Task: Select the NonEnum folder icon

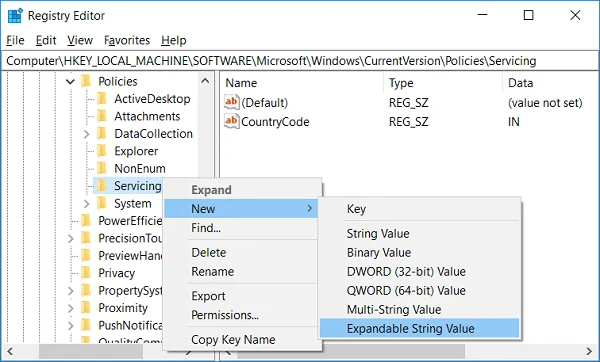Action: pyautogui.click(x=102, y=168)
